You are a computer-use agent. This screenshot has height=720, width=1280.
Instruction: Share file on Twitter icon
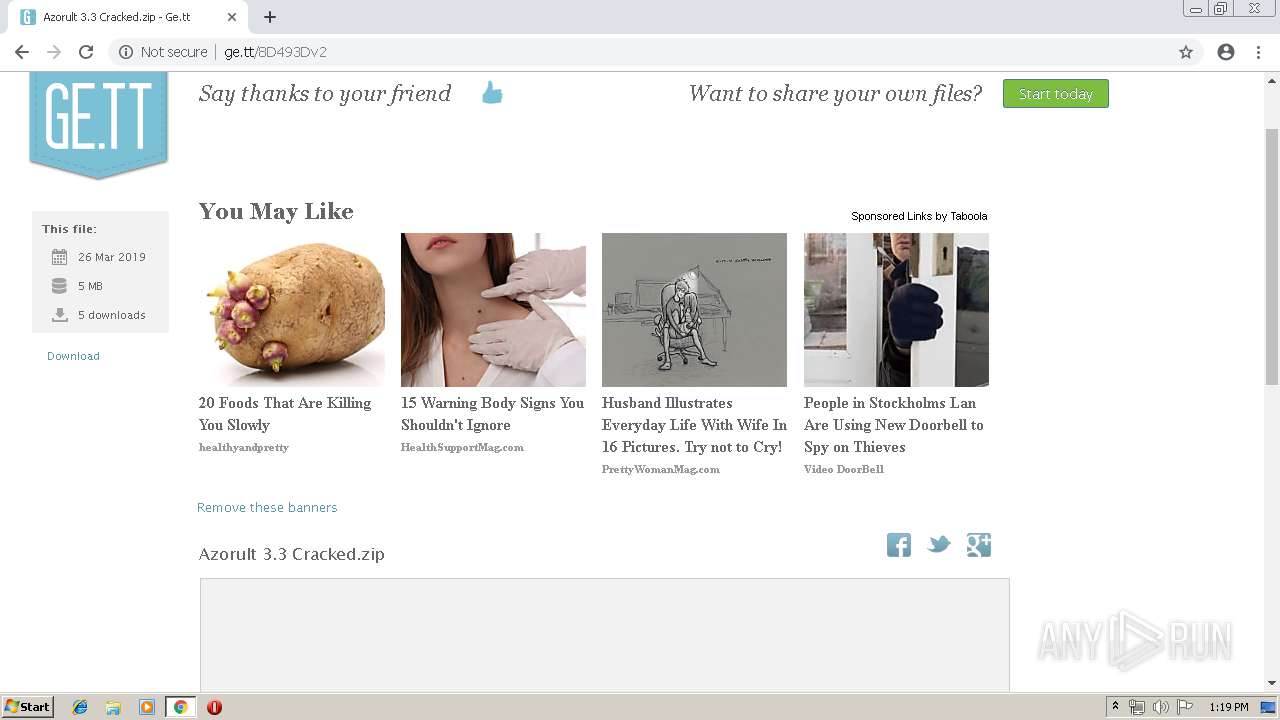pos(938,545)
